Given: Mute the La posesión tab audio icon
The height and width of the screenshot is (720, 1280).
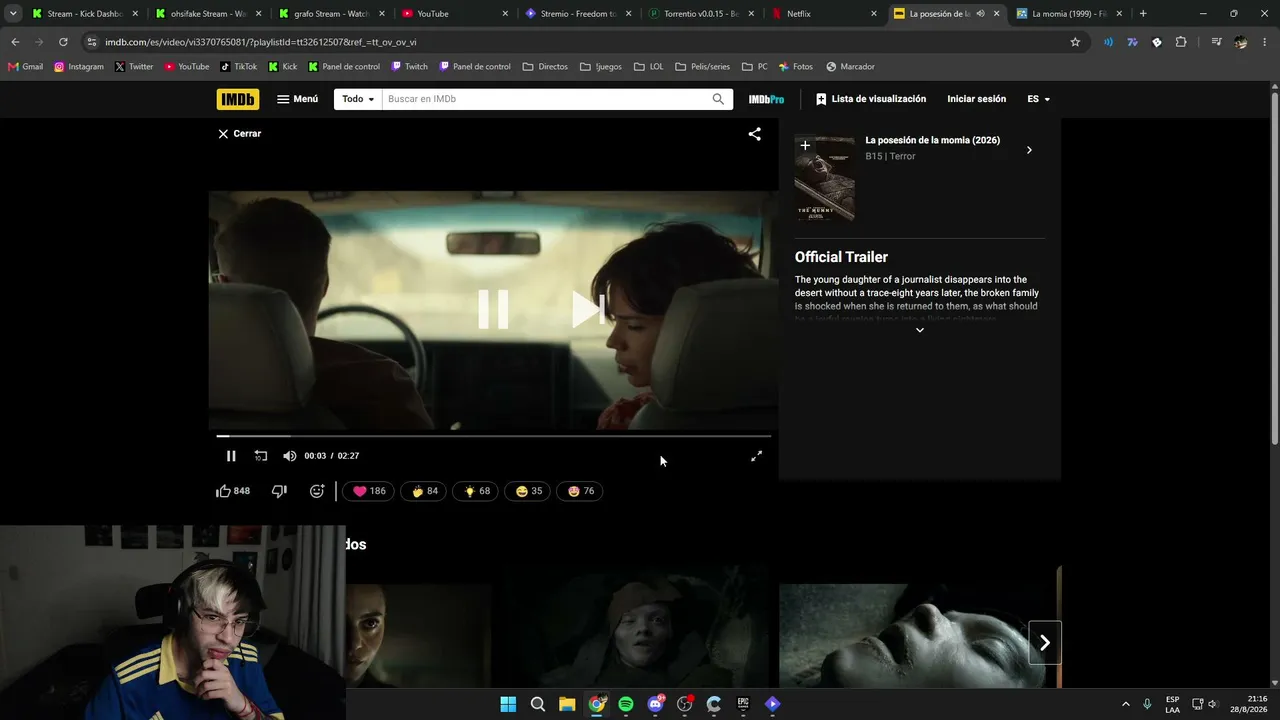Looking at the screenshot, I should point(980,14).
